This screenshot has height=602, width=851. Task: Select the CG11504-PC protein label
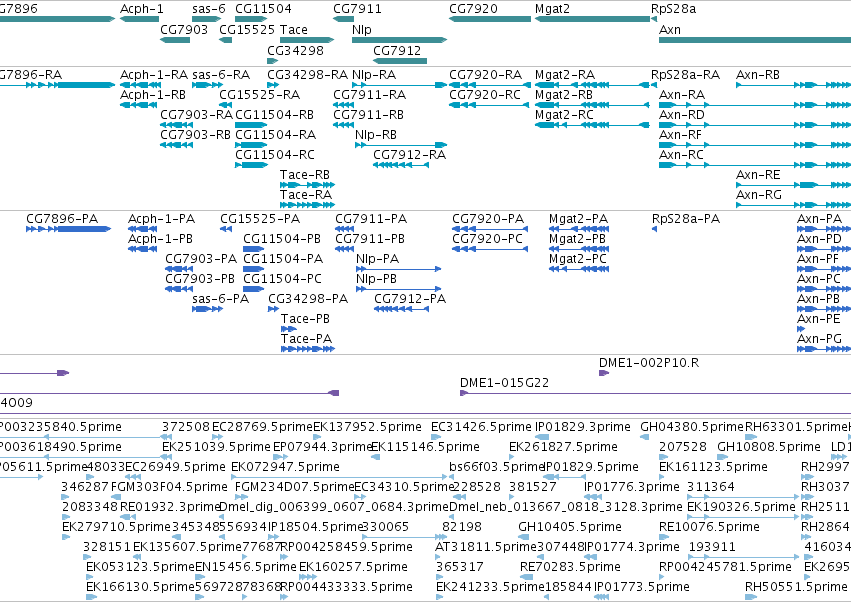(x=283, y=279)
